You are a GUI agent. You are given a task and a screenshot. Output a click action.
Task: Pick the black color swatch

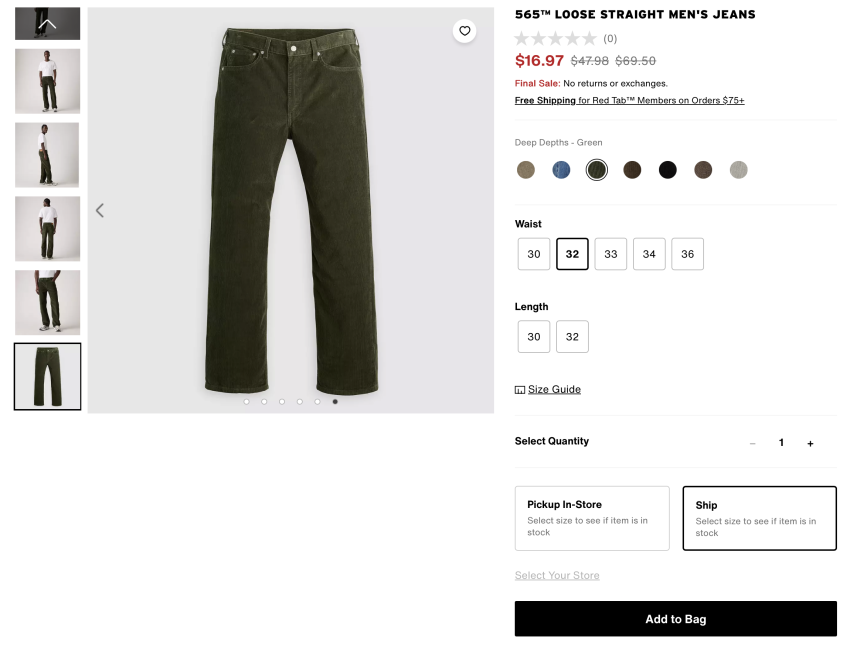click(x=668, y=170)
